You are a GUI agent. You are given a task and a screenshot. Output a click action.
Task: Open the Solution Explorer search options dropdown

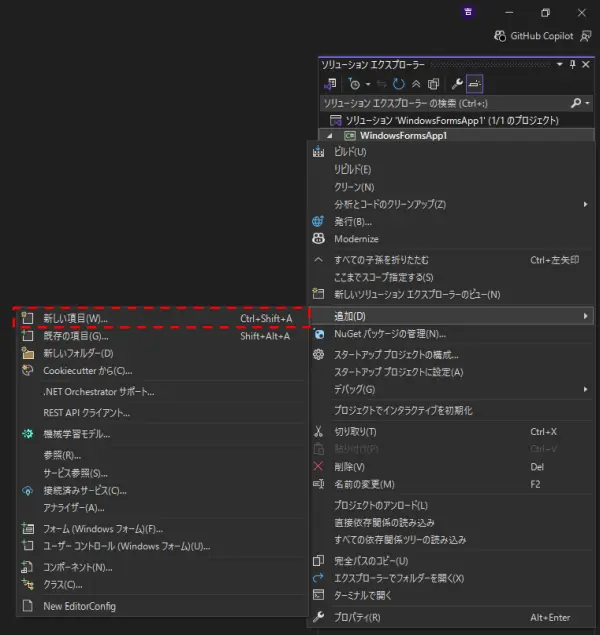click(x=587, y=103)
